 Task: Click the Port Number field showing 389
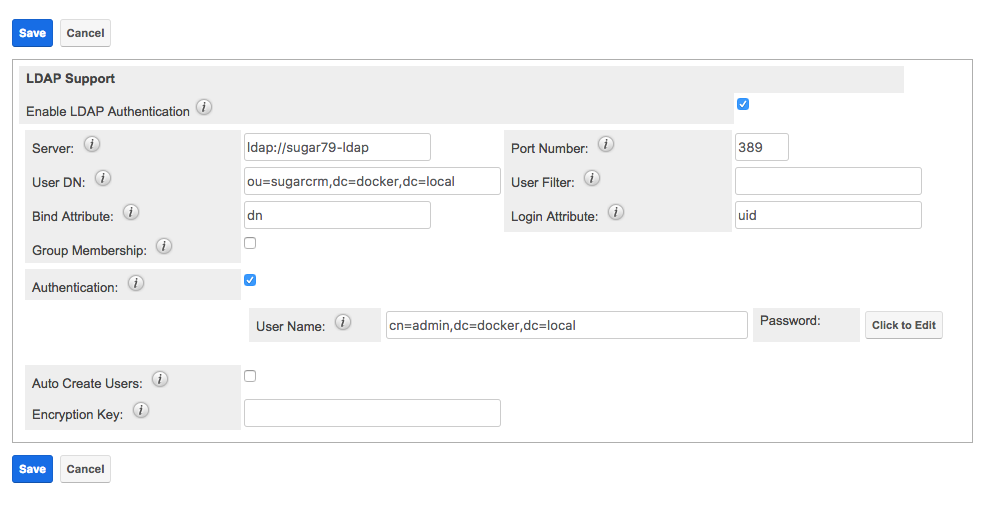click(x=762, y=147)
